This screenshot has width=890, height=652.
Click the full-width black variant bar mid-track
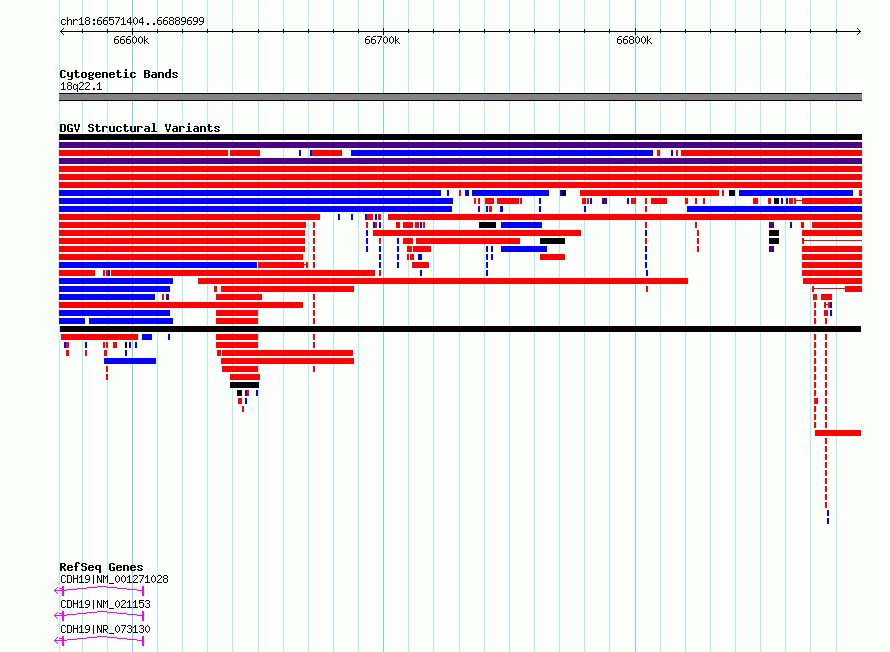[x=460, y=329]
